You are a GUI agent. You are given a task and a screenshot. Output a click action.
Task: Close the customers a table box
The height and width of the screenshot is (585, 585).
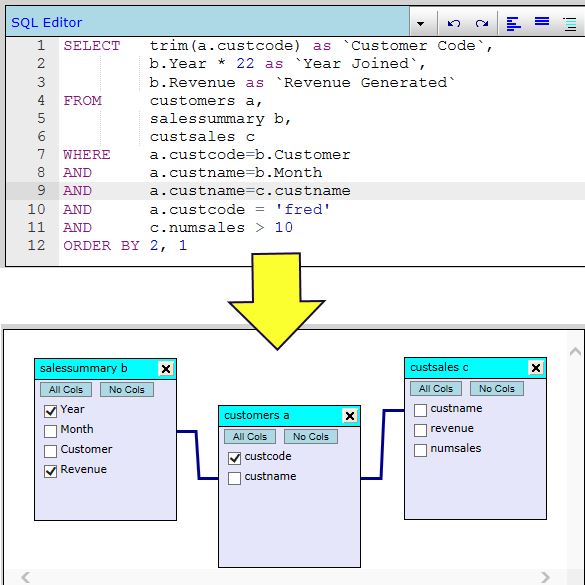click(350, 416)
